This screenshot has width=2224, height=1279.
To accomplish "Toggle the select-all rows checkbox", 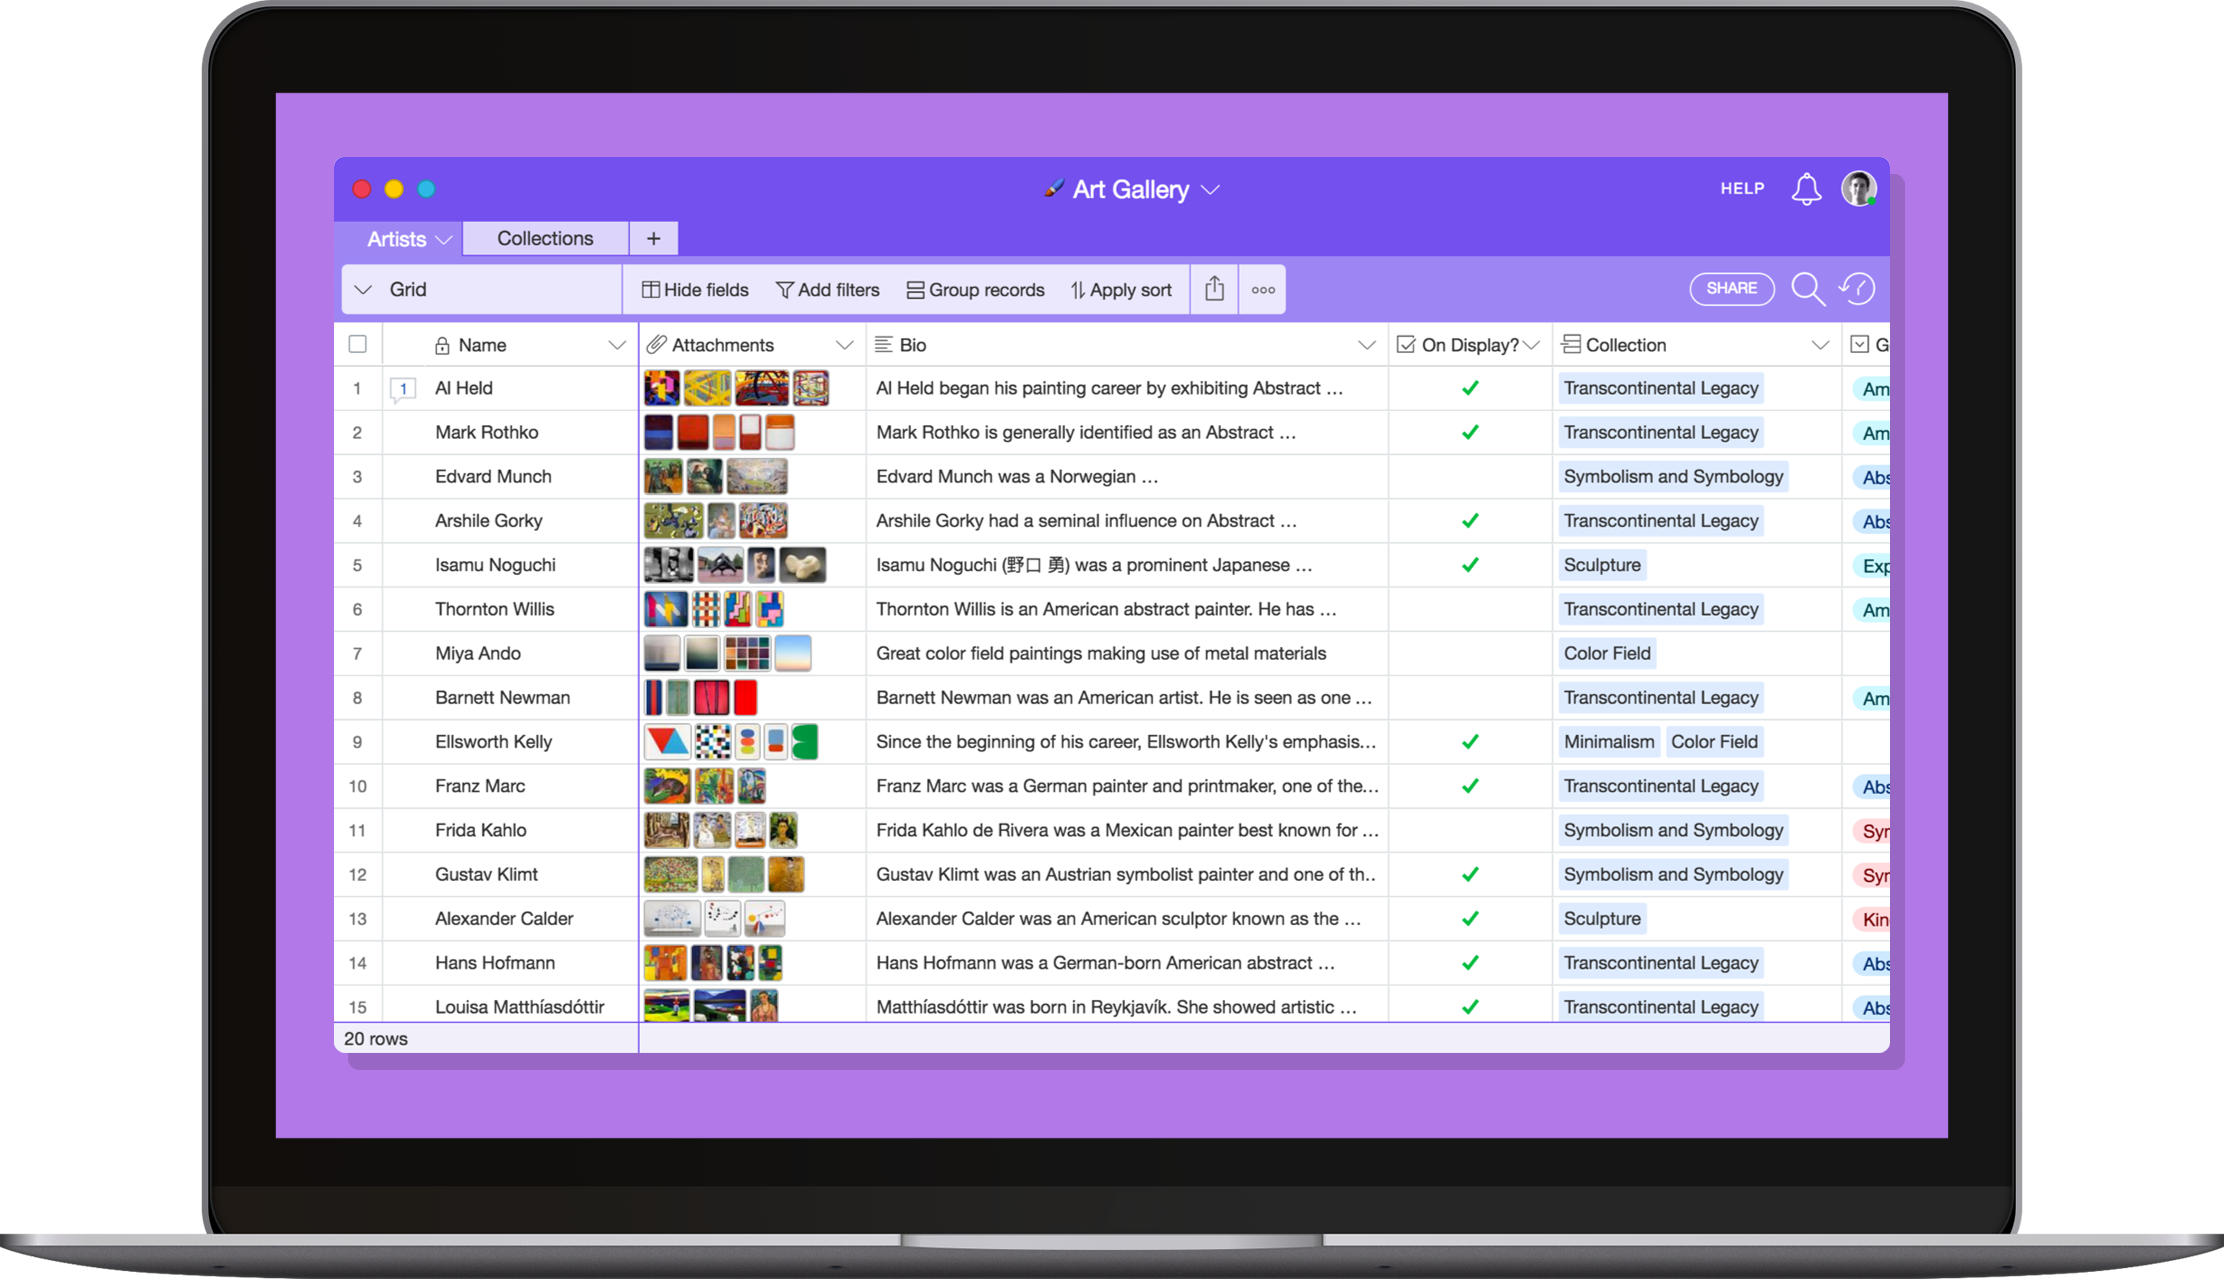I will (x=358, y=344).
